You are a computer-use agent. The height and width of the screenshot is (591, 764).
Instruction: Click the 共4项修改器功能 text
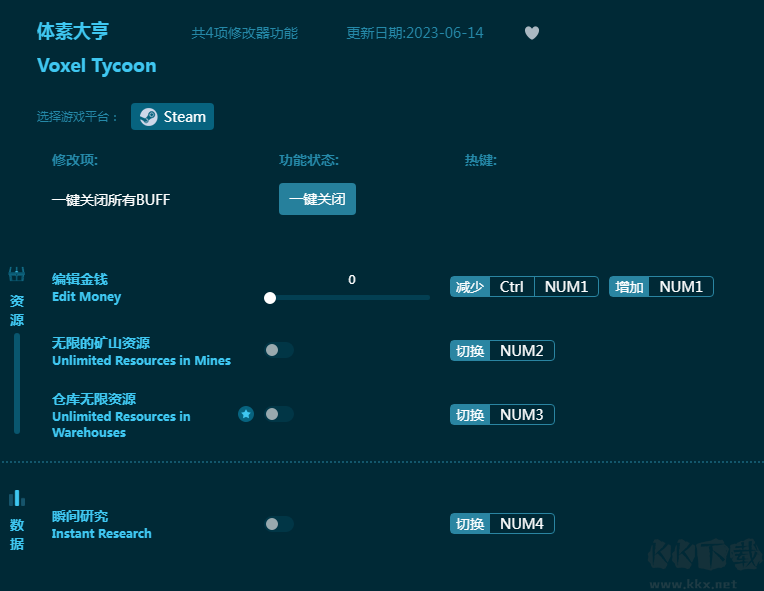point(245,33)
